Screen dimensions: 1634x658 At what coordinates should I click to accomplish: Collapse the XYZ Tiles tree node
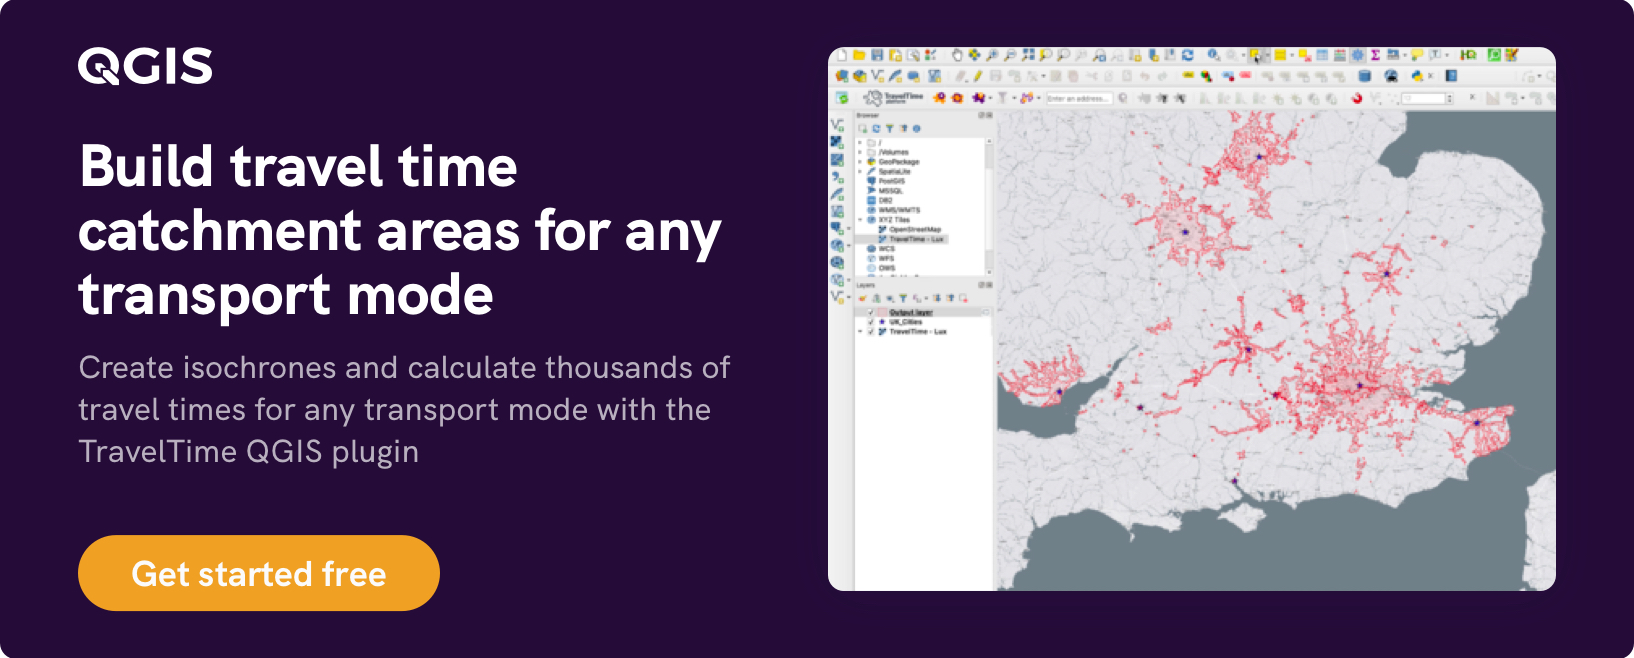860,220
